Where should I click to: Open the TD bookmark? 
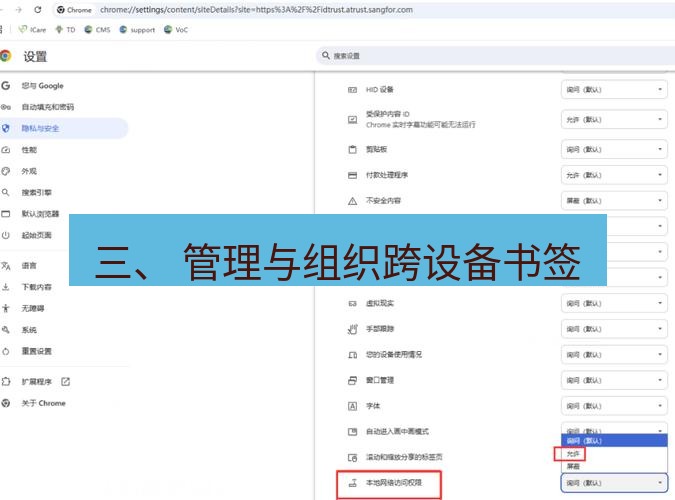click(65, 30)
